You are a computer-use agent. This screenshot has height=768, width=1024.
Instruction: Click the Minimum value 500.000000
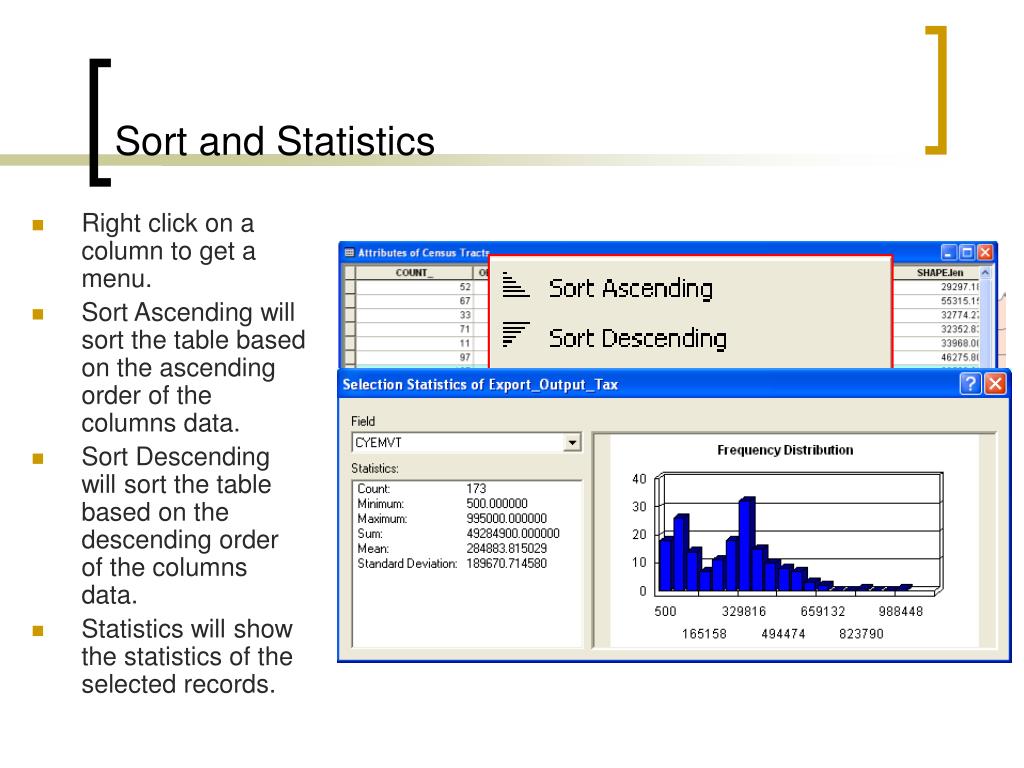(x=497, y=504)
